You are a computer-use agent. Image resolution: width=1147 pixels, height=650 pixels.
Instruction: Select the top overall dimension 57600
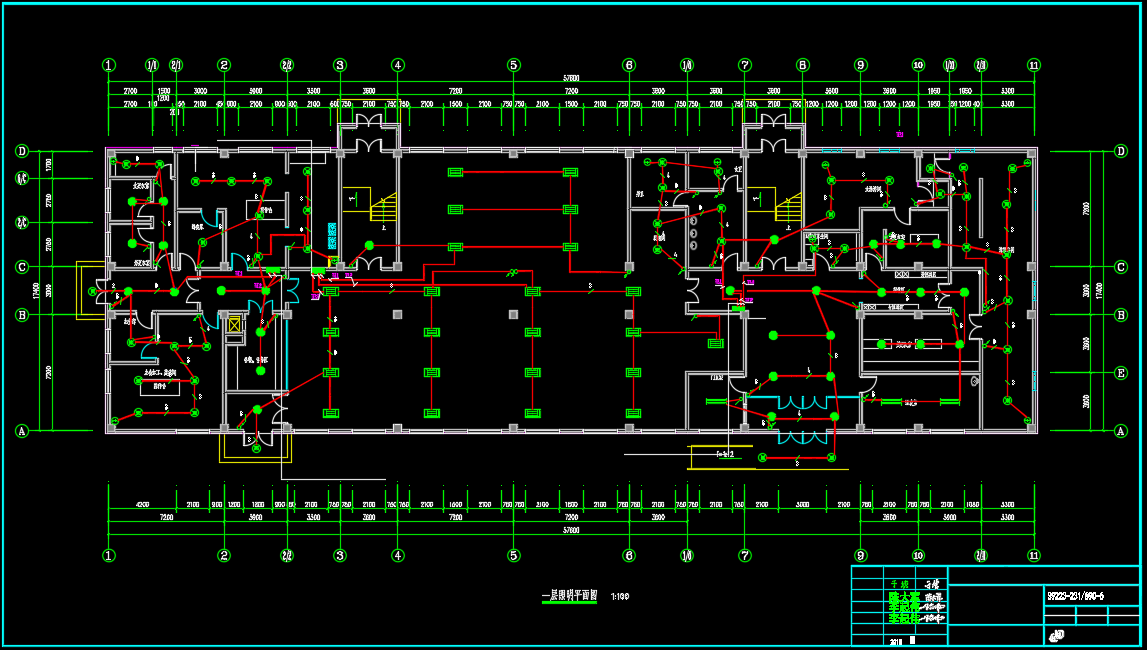click(x=571, y=78)
